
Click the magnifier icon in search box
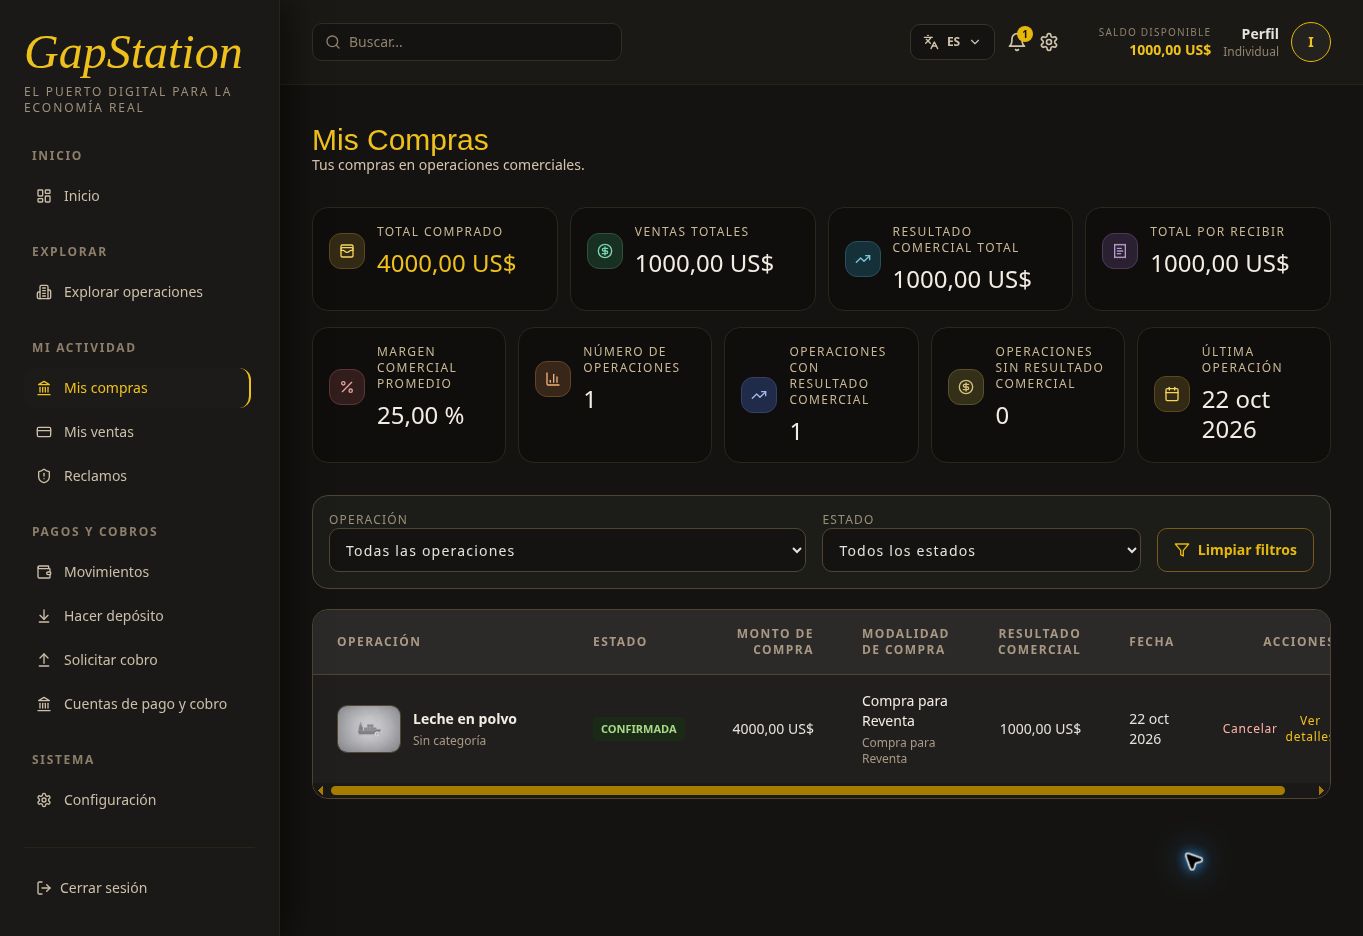333,42
